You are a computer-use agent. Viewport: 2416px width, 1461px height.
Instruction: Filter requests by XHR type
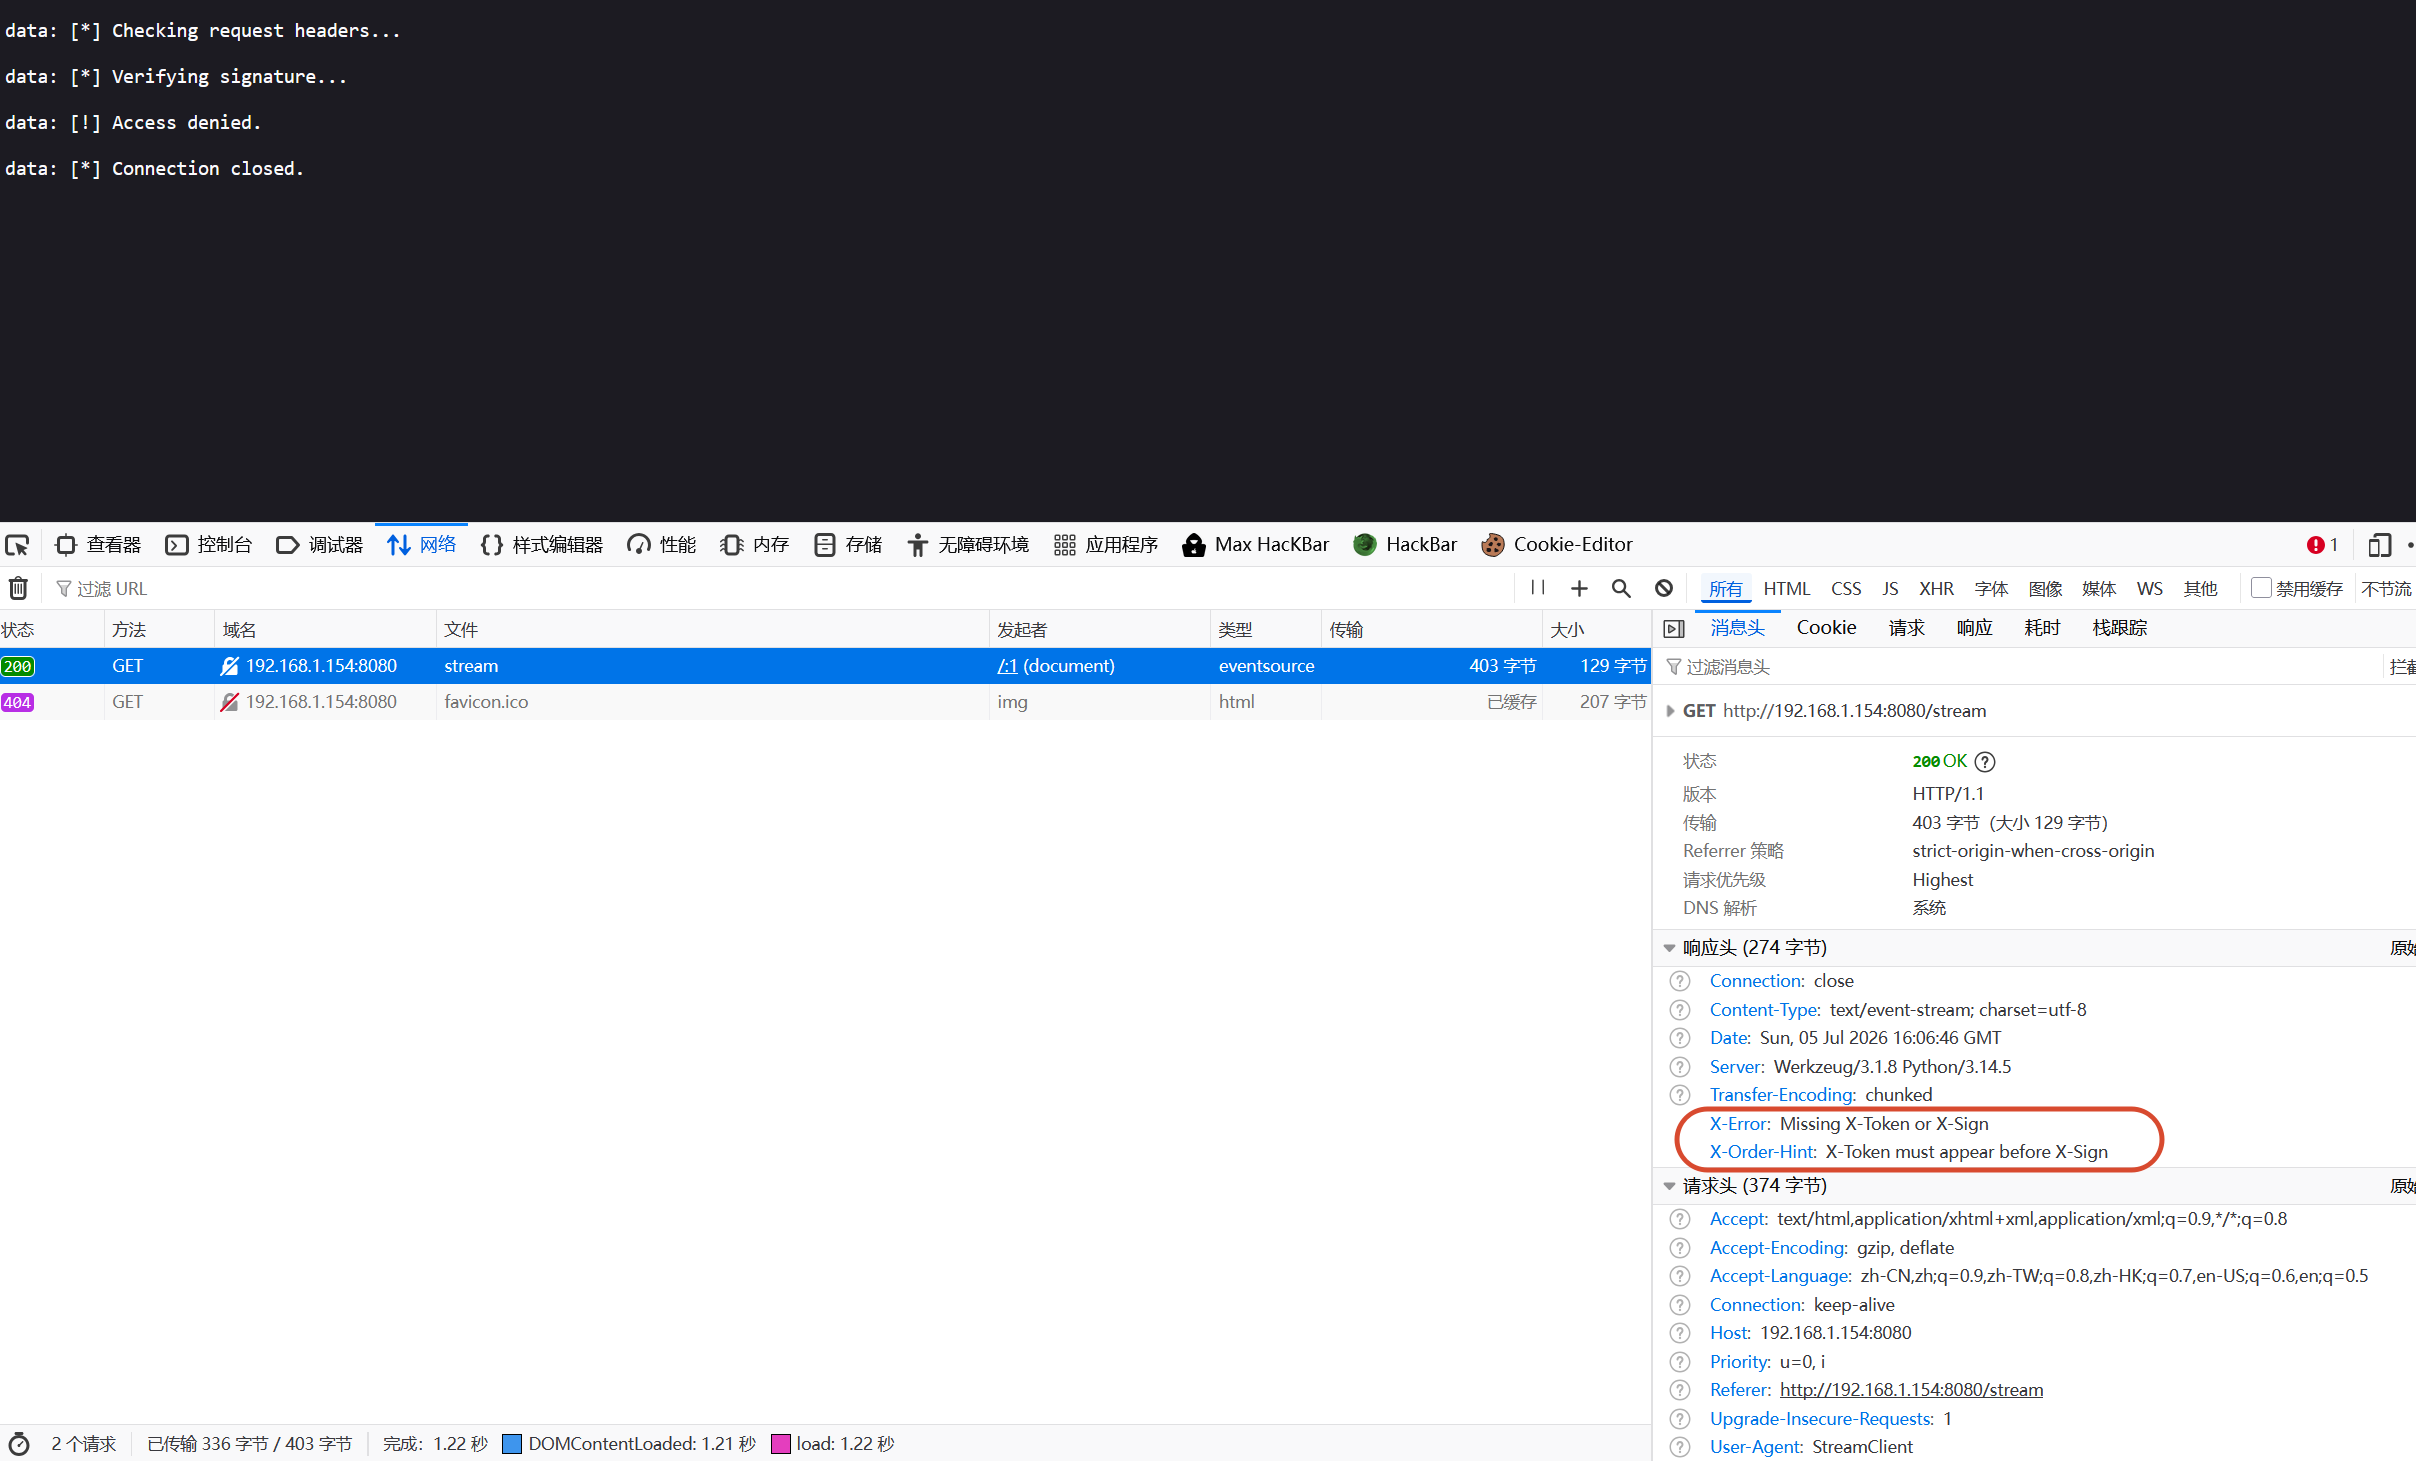click(x=1936, y=589)
